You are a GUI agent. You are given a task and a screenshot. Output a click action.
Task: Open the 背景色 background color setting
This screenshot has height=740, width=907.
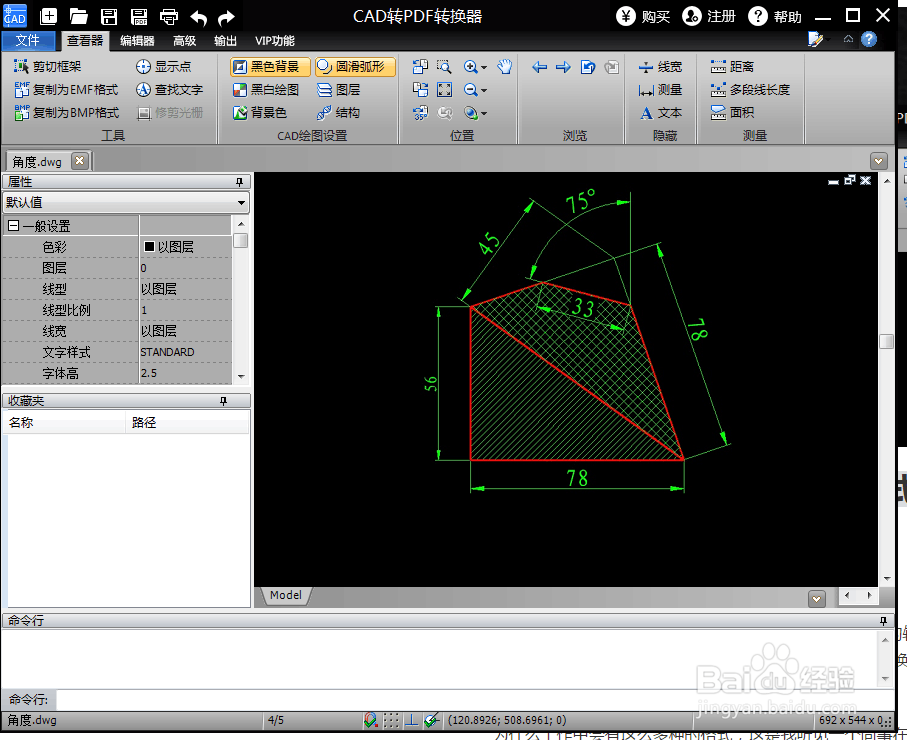click(x=260, y=113)
